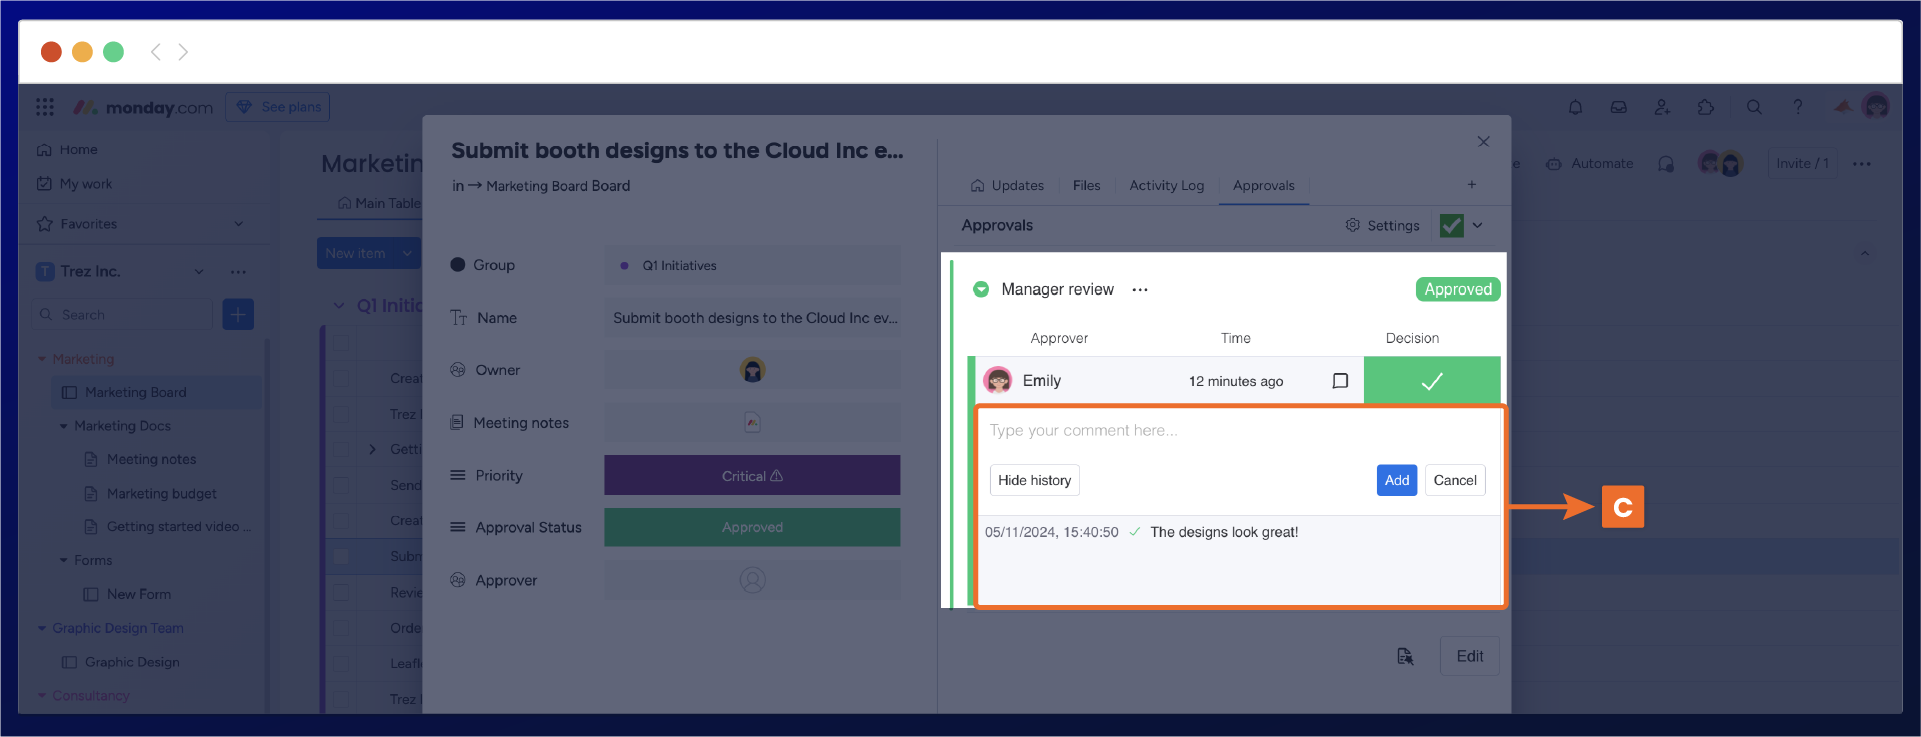Open the notifications bell icon
This screenshot has height=737, width=1921.
1575,107
